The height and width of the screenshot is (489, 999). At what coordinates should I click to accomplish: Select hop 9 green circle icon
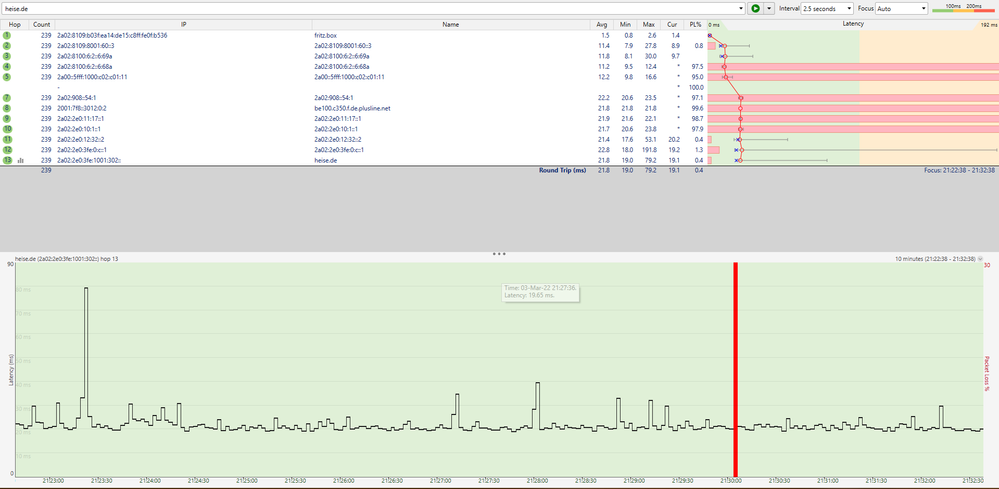tap(7, 118)
